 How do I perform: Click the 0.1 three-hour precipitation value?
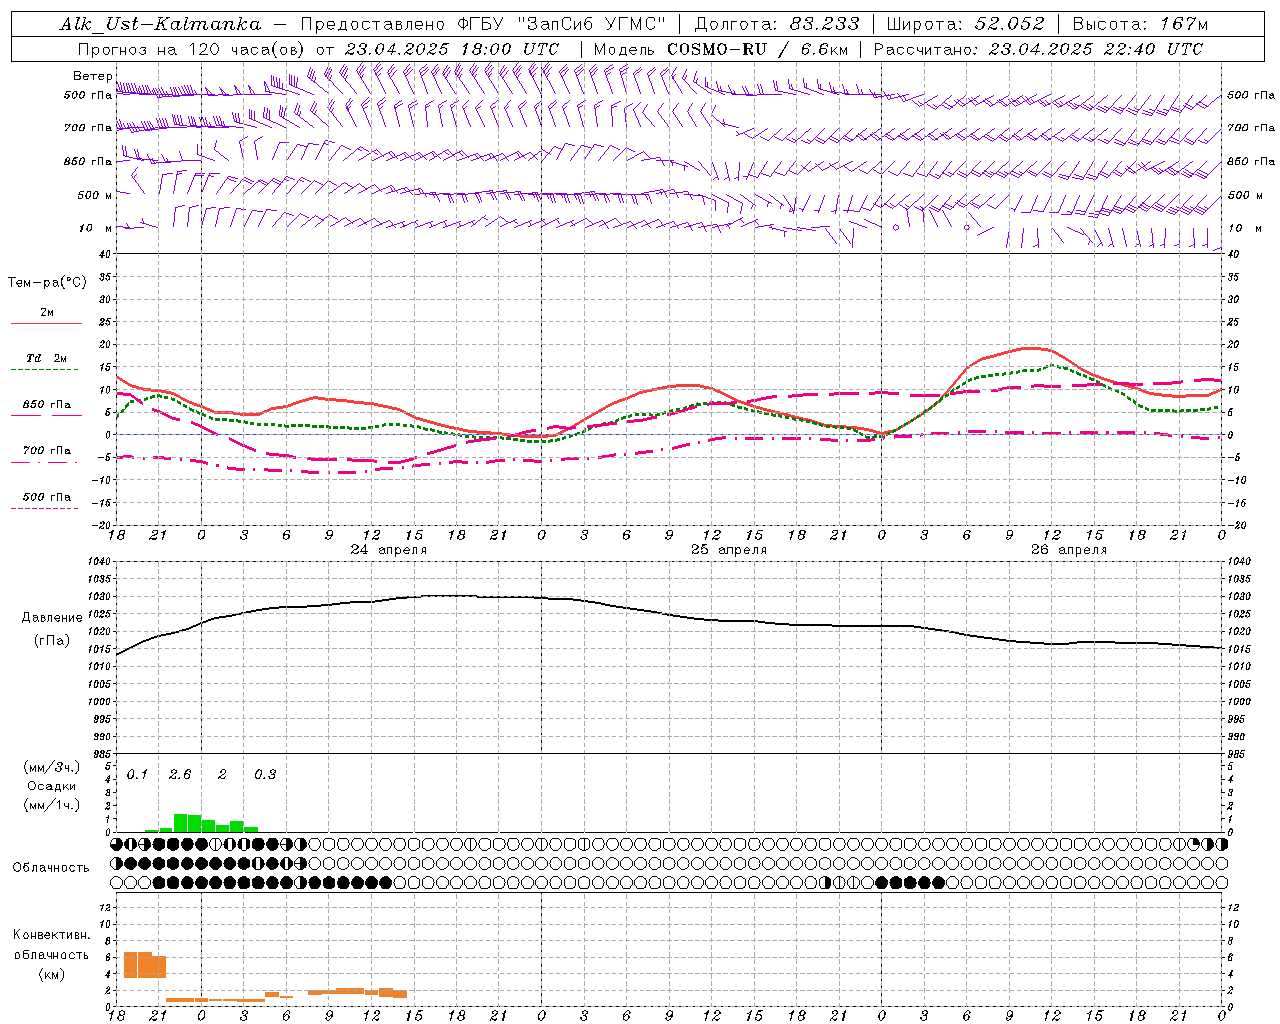pos(137,775)
